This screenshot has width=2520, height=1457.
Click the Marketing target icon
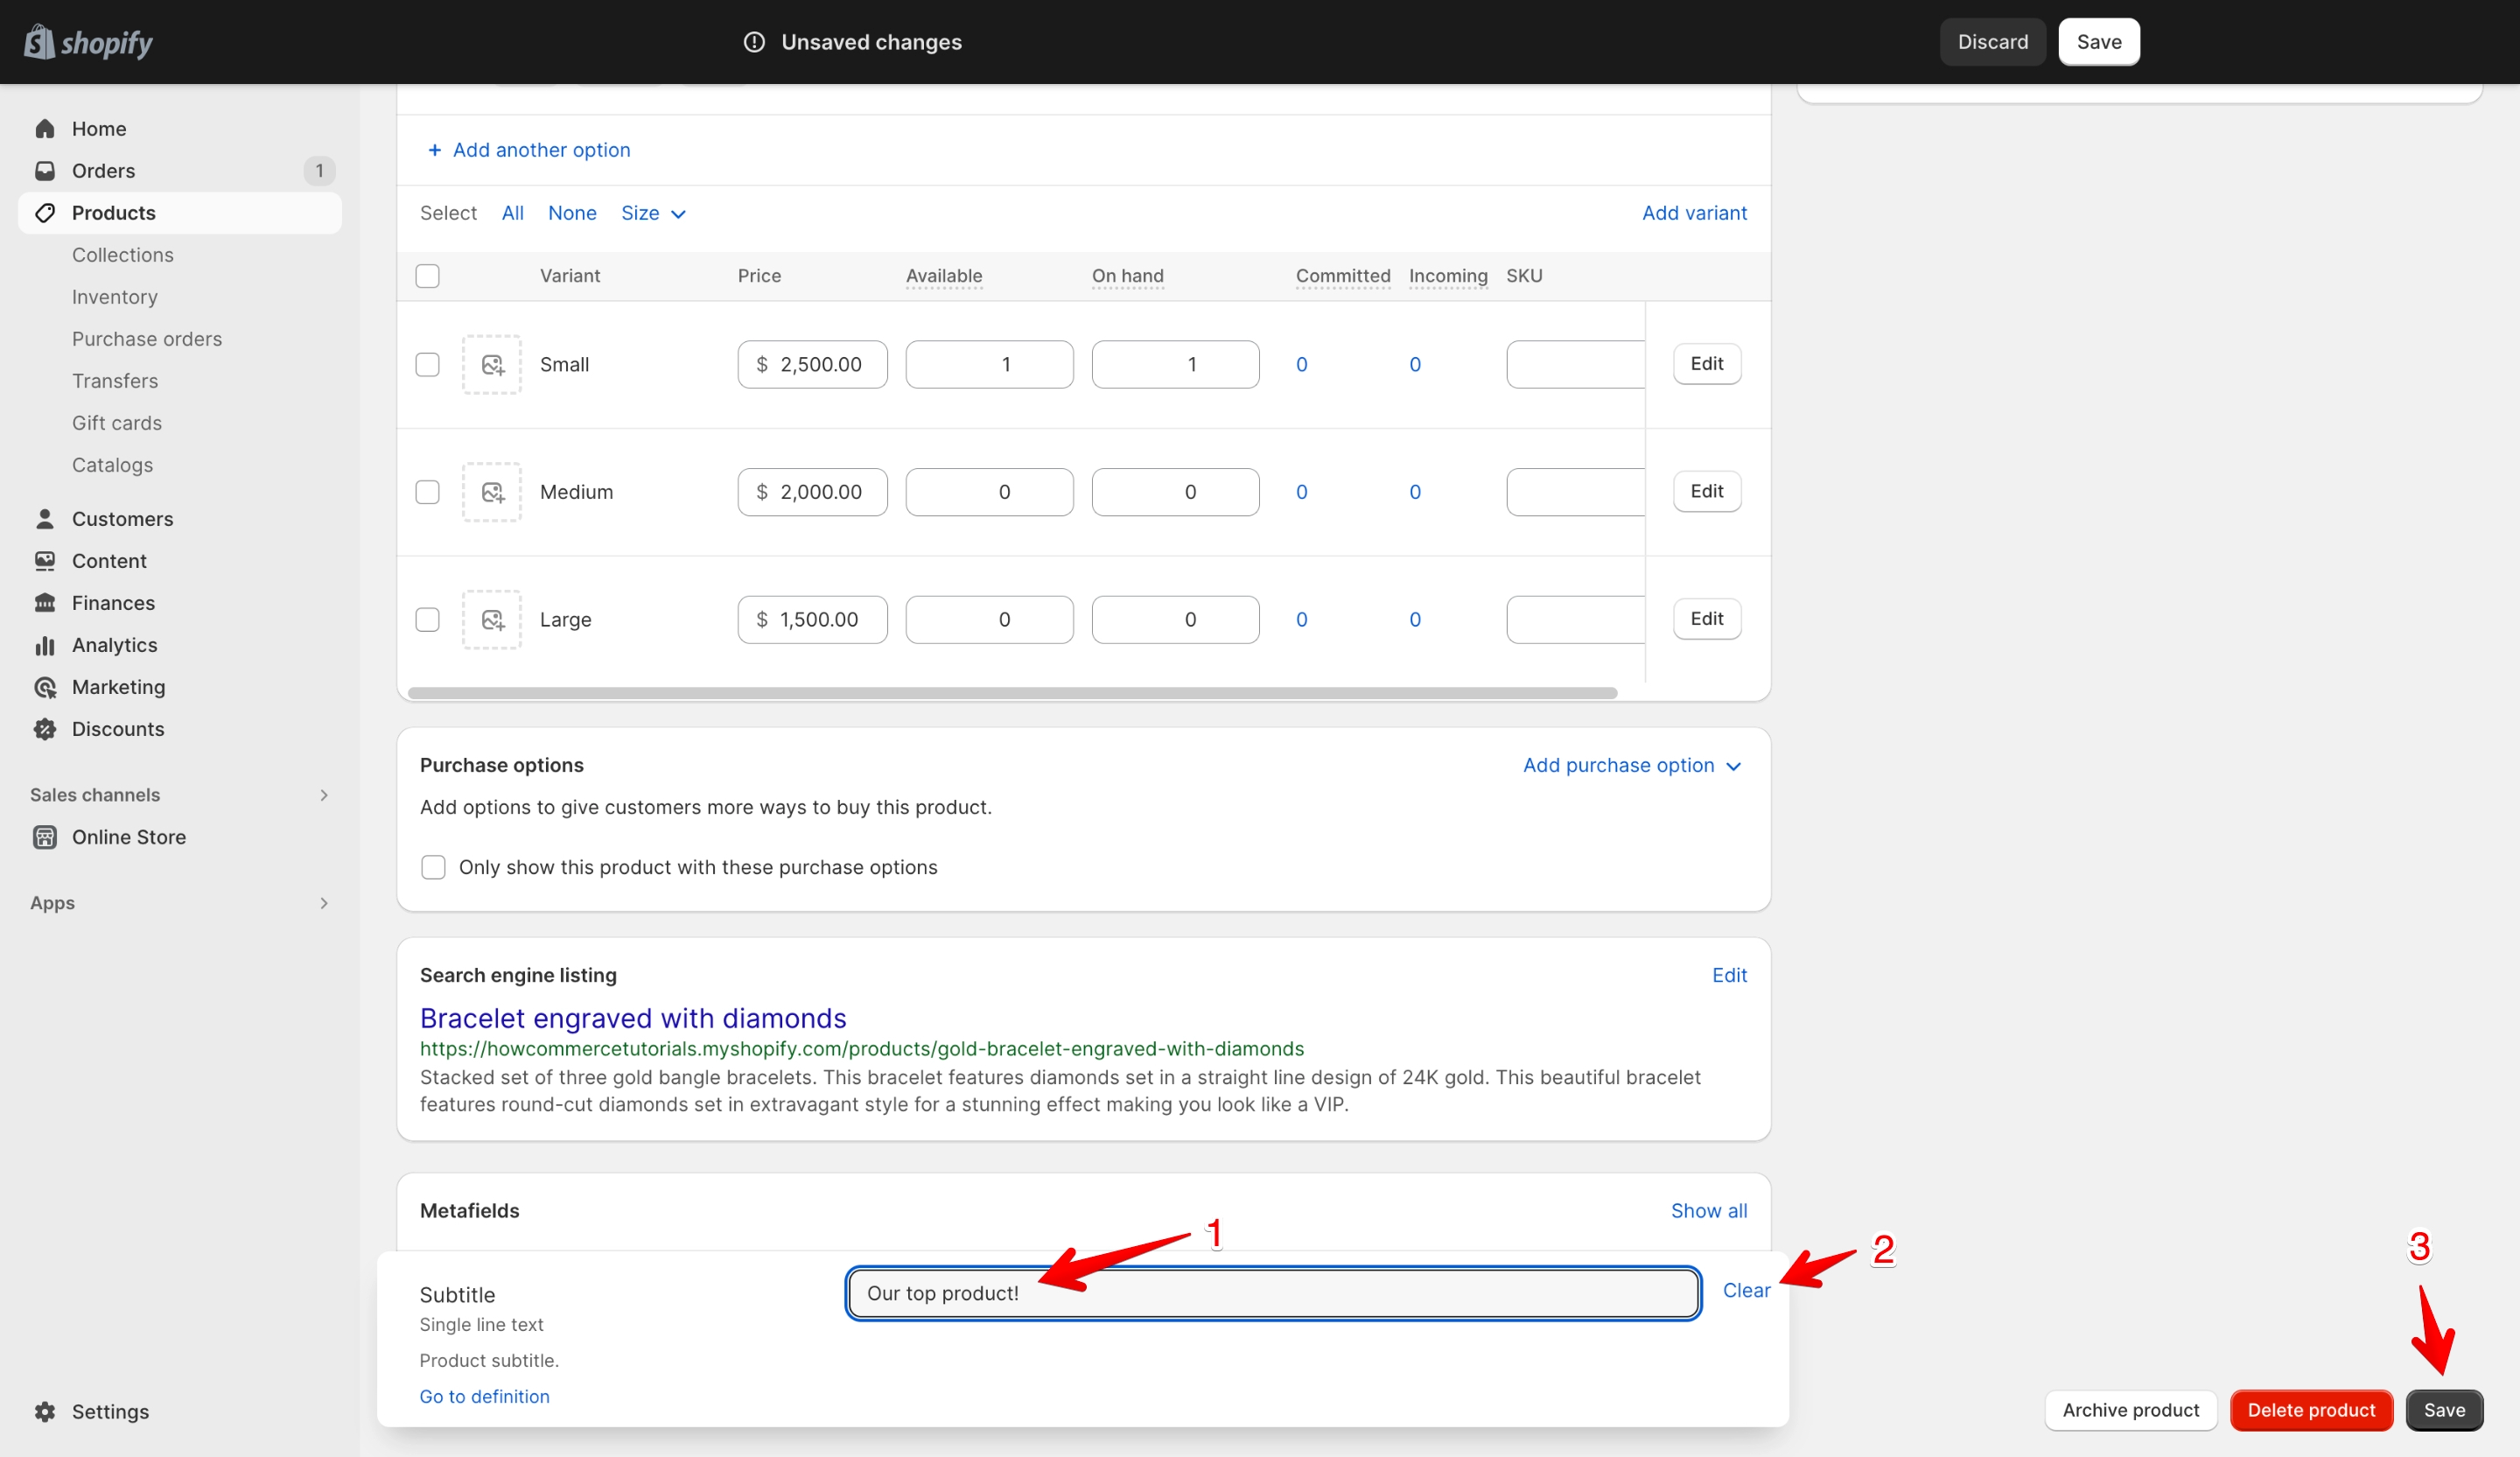[x=45, y=687]
